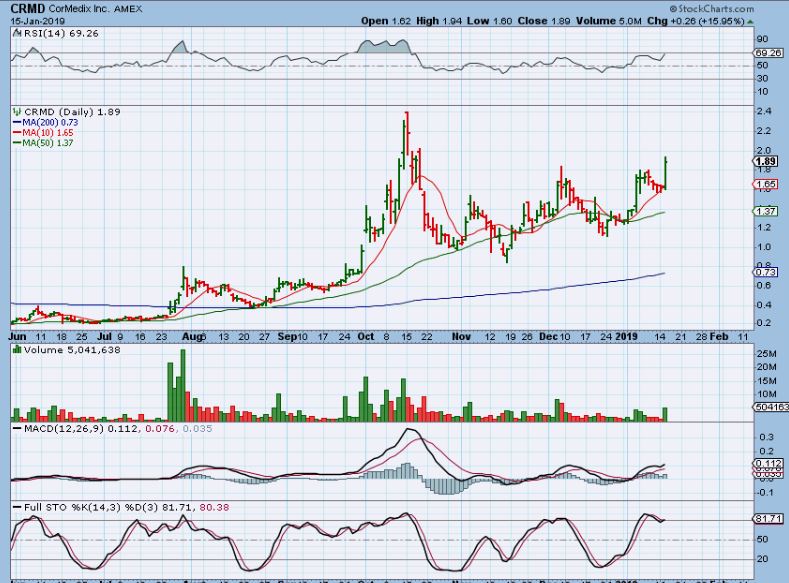Click the MA(10) 1.65 legend text
The image size is (789, 583).
pyautogui.click(x=47, y=133)
